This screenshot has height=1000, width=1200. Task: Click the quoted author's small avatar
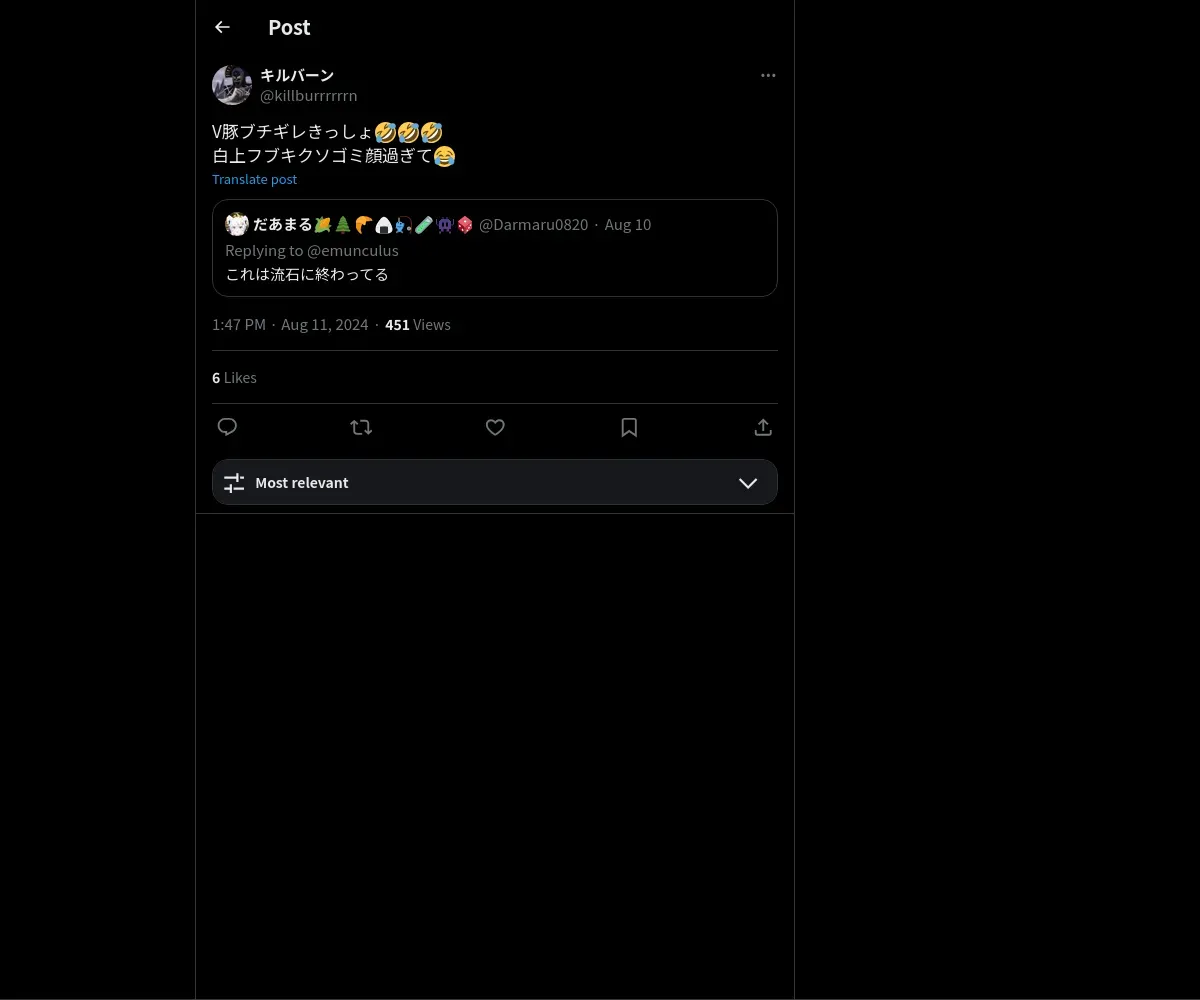click(x=237, y=224)
